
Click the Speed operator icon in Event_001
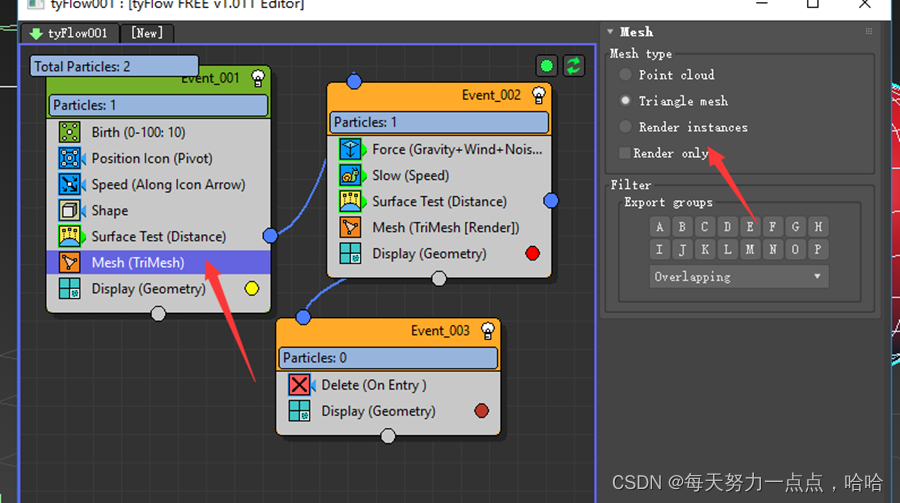(x=69, y=184)
